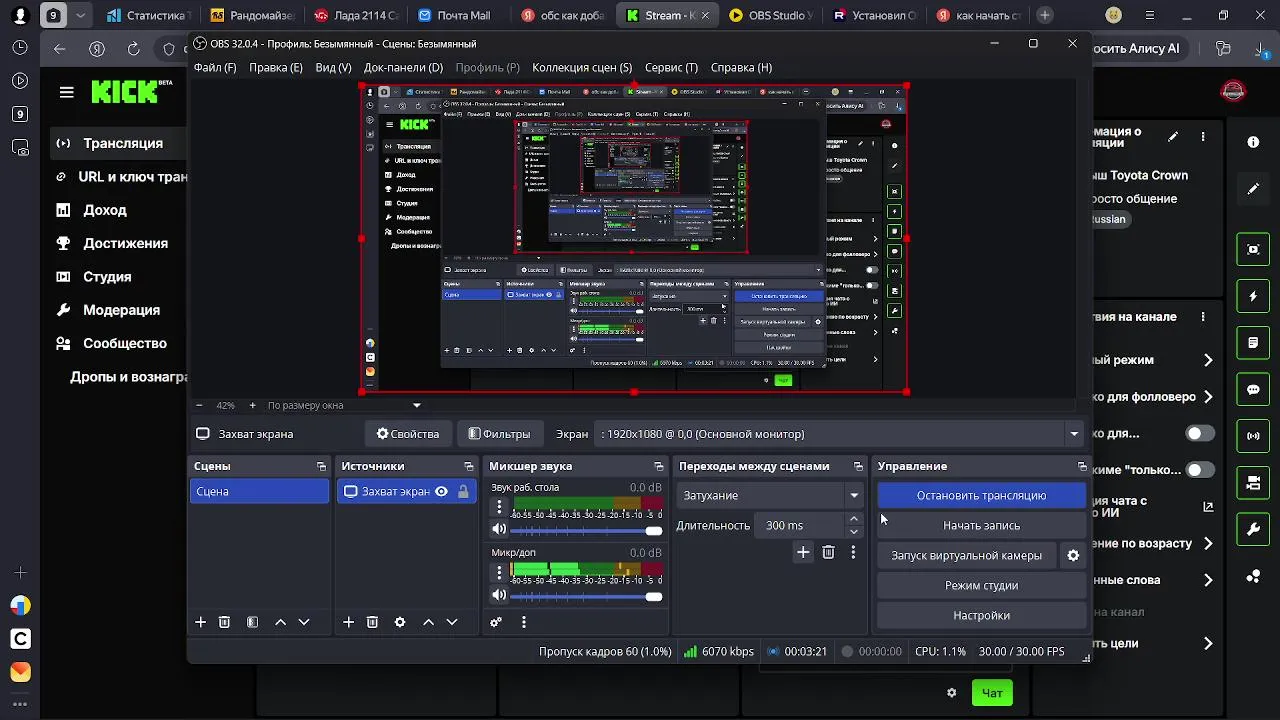Zoom out preview with minus icon
Viewport: 1280px width, 720px height.
(x=199, y=405)
